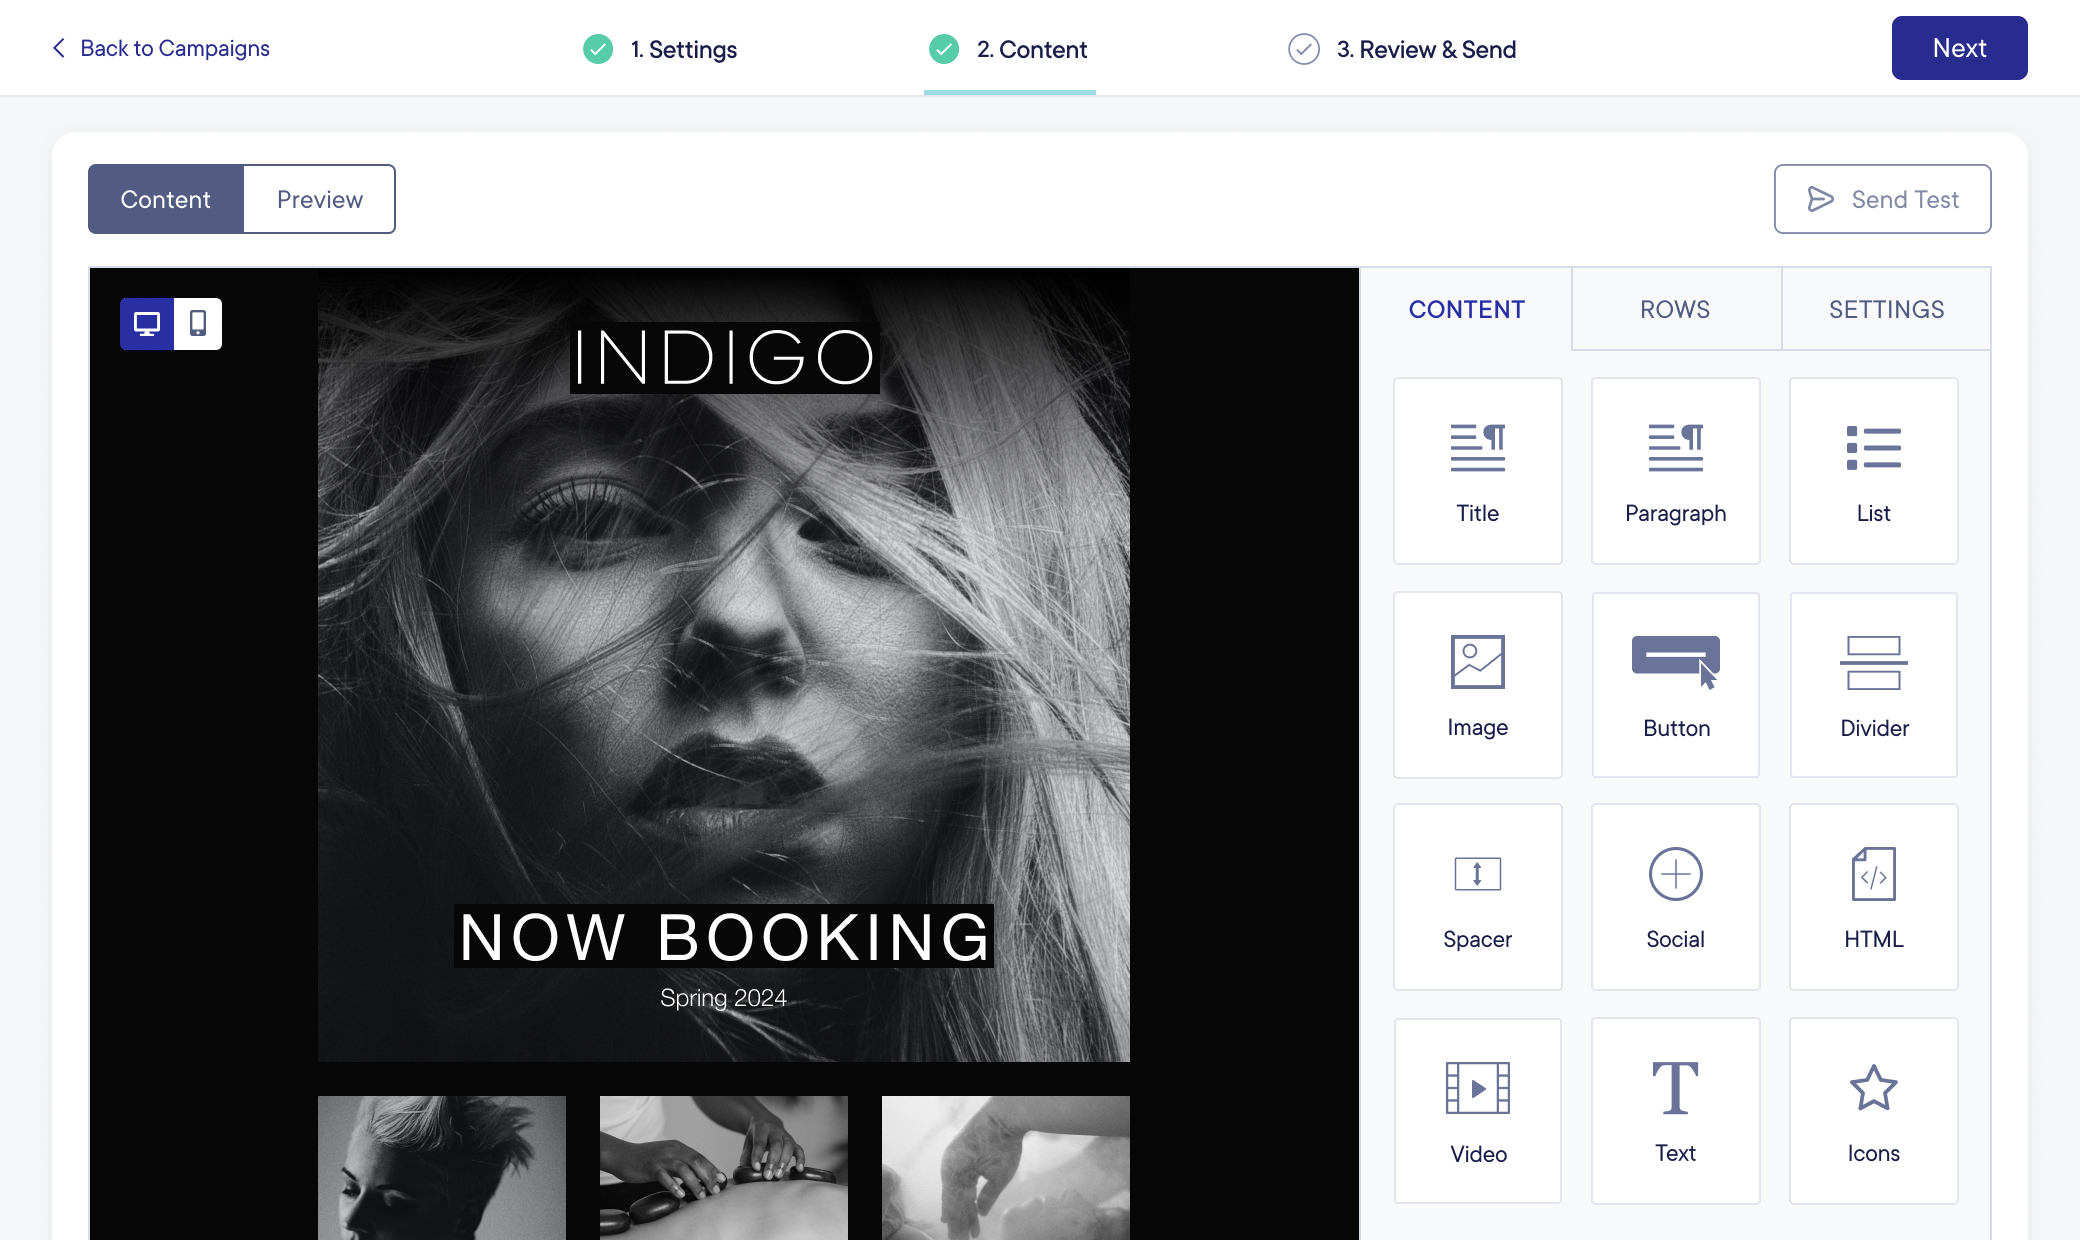Switch to mobile view mode

pos(198,324)
